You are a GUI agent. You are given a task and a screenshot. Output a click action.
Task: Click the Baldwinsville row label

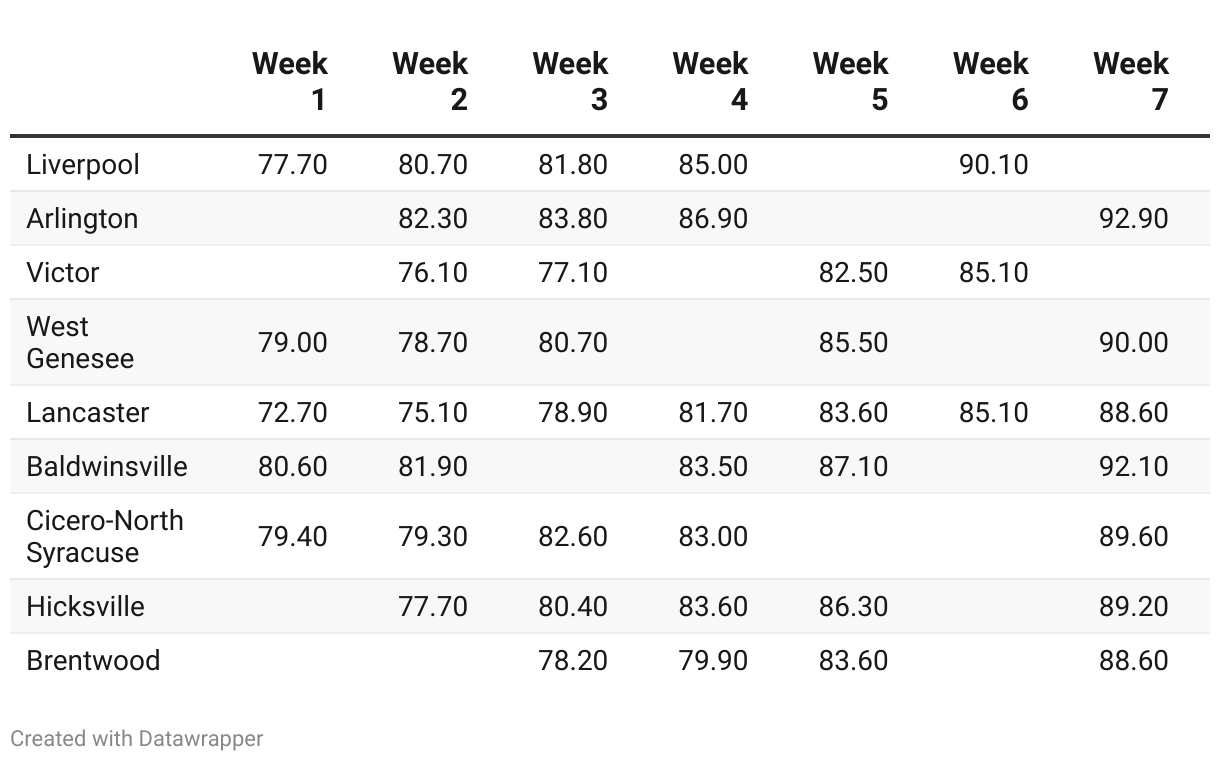[107, 467]
